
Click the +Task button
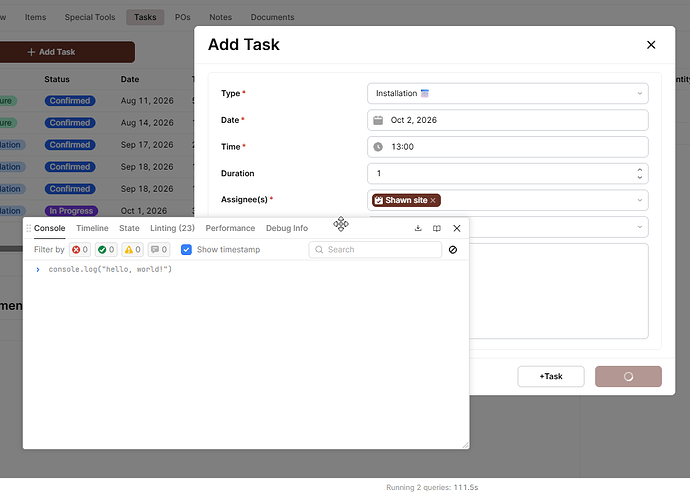click(x=551, y=376)
